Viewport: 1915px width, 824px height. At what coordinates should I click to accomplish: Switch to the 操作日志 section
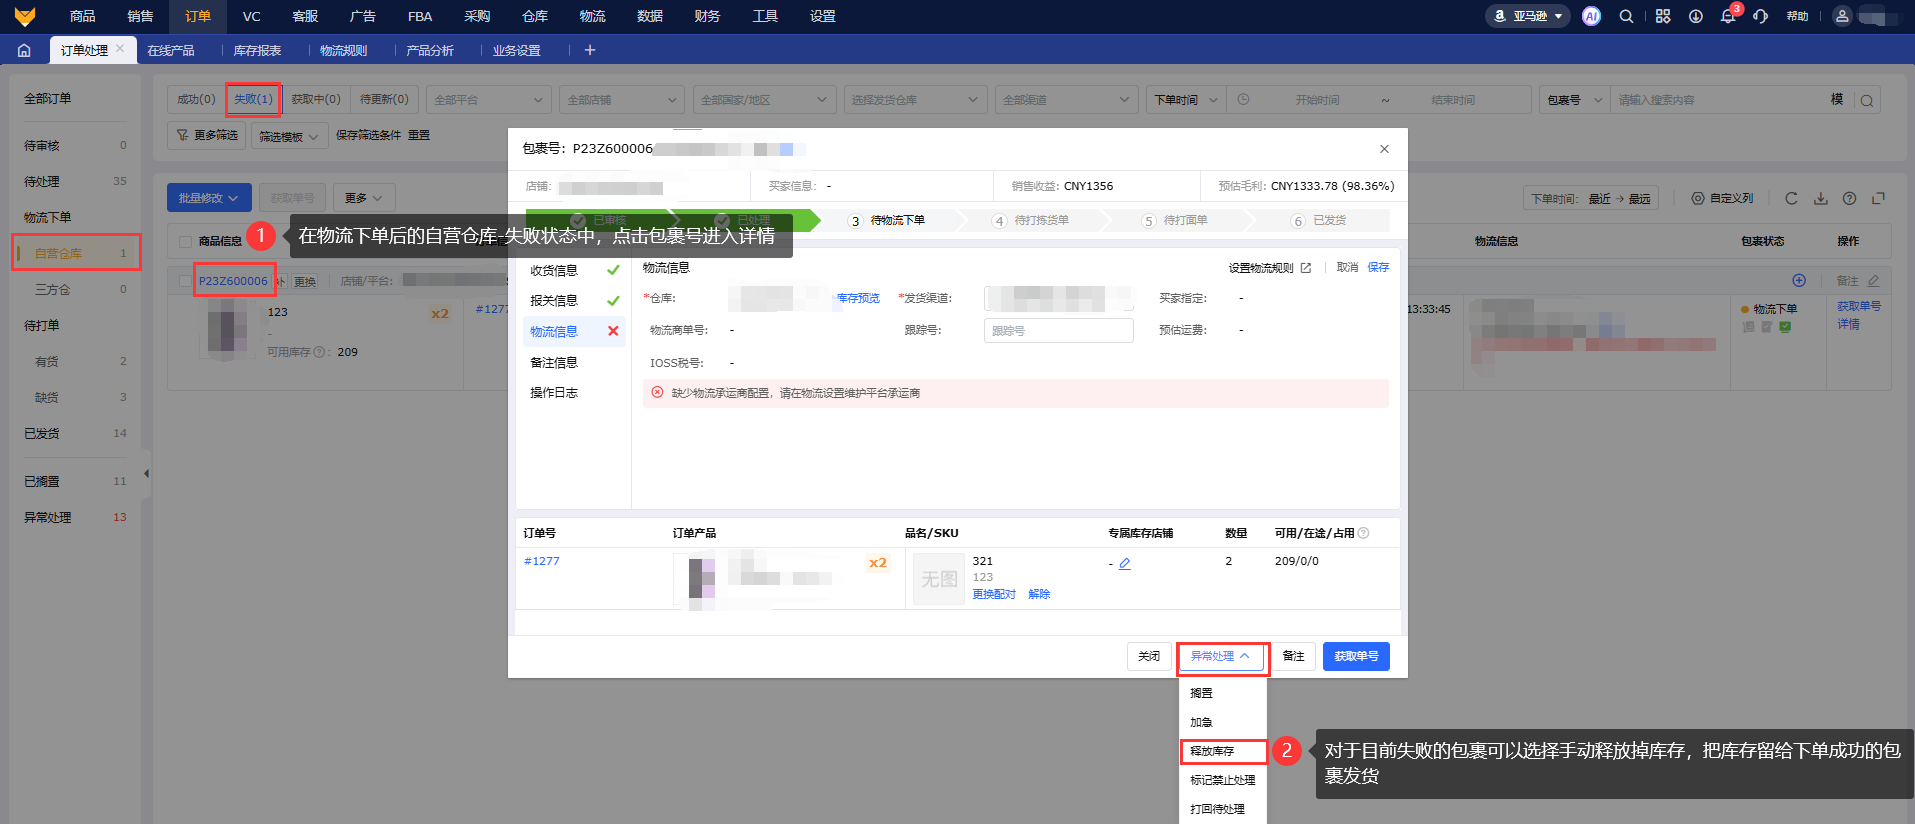pos(554,393)
